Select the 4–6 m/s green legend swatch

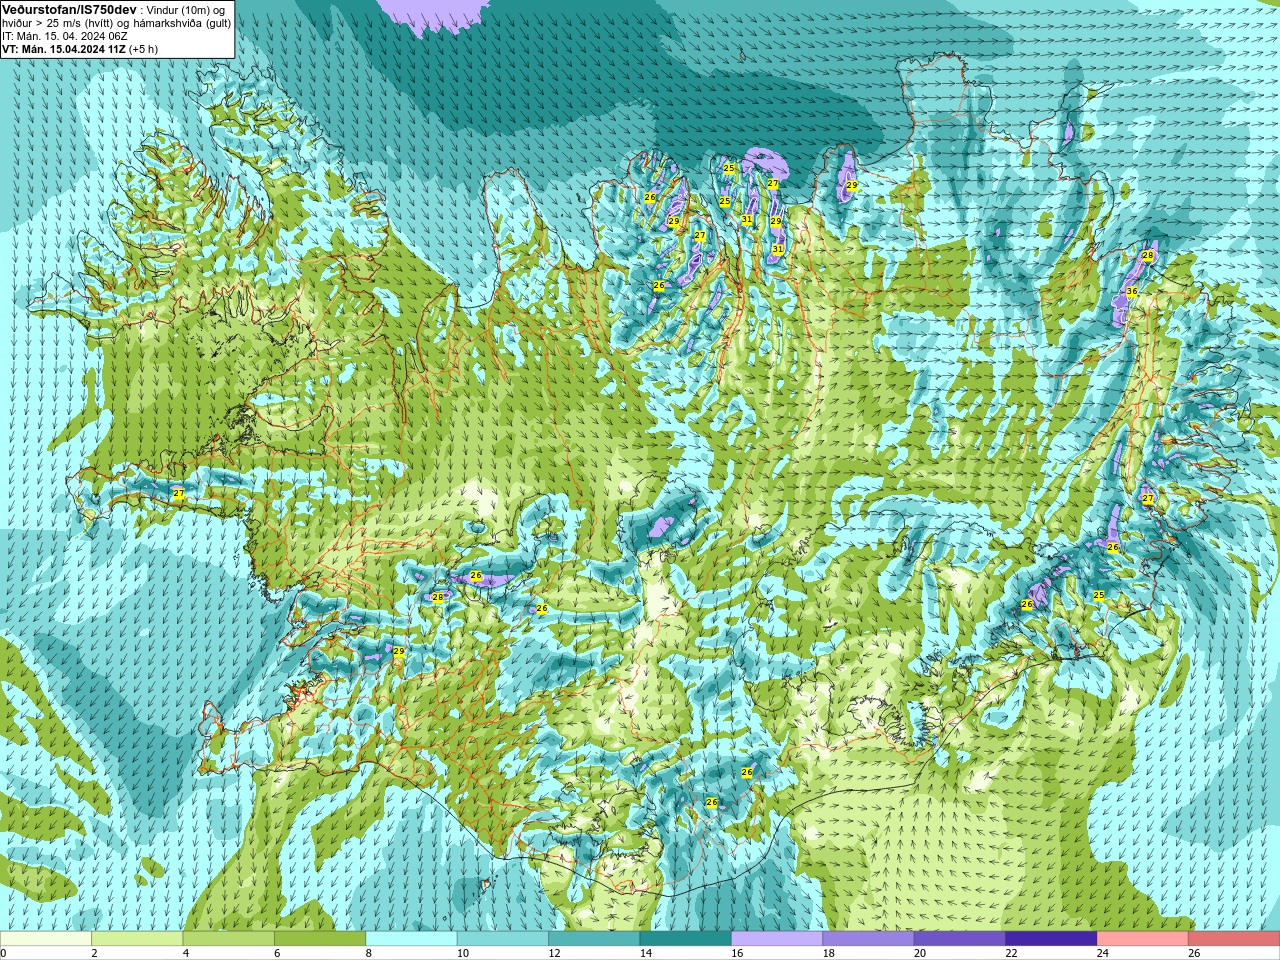pyautogui.click(x=228, y=939)
